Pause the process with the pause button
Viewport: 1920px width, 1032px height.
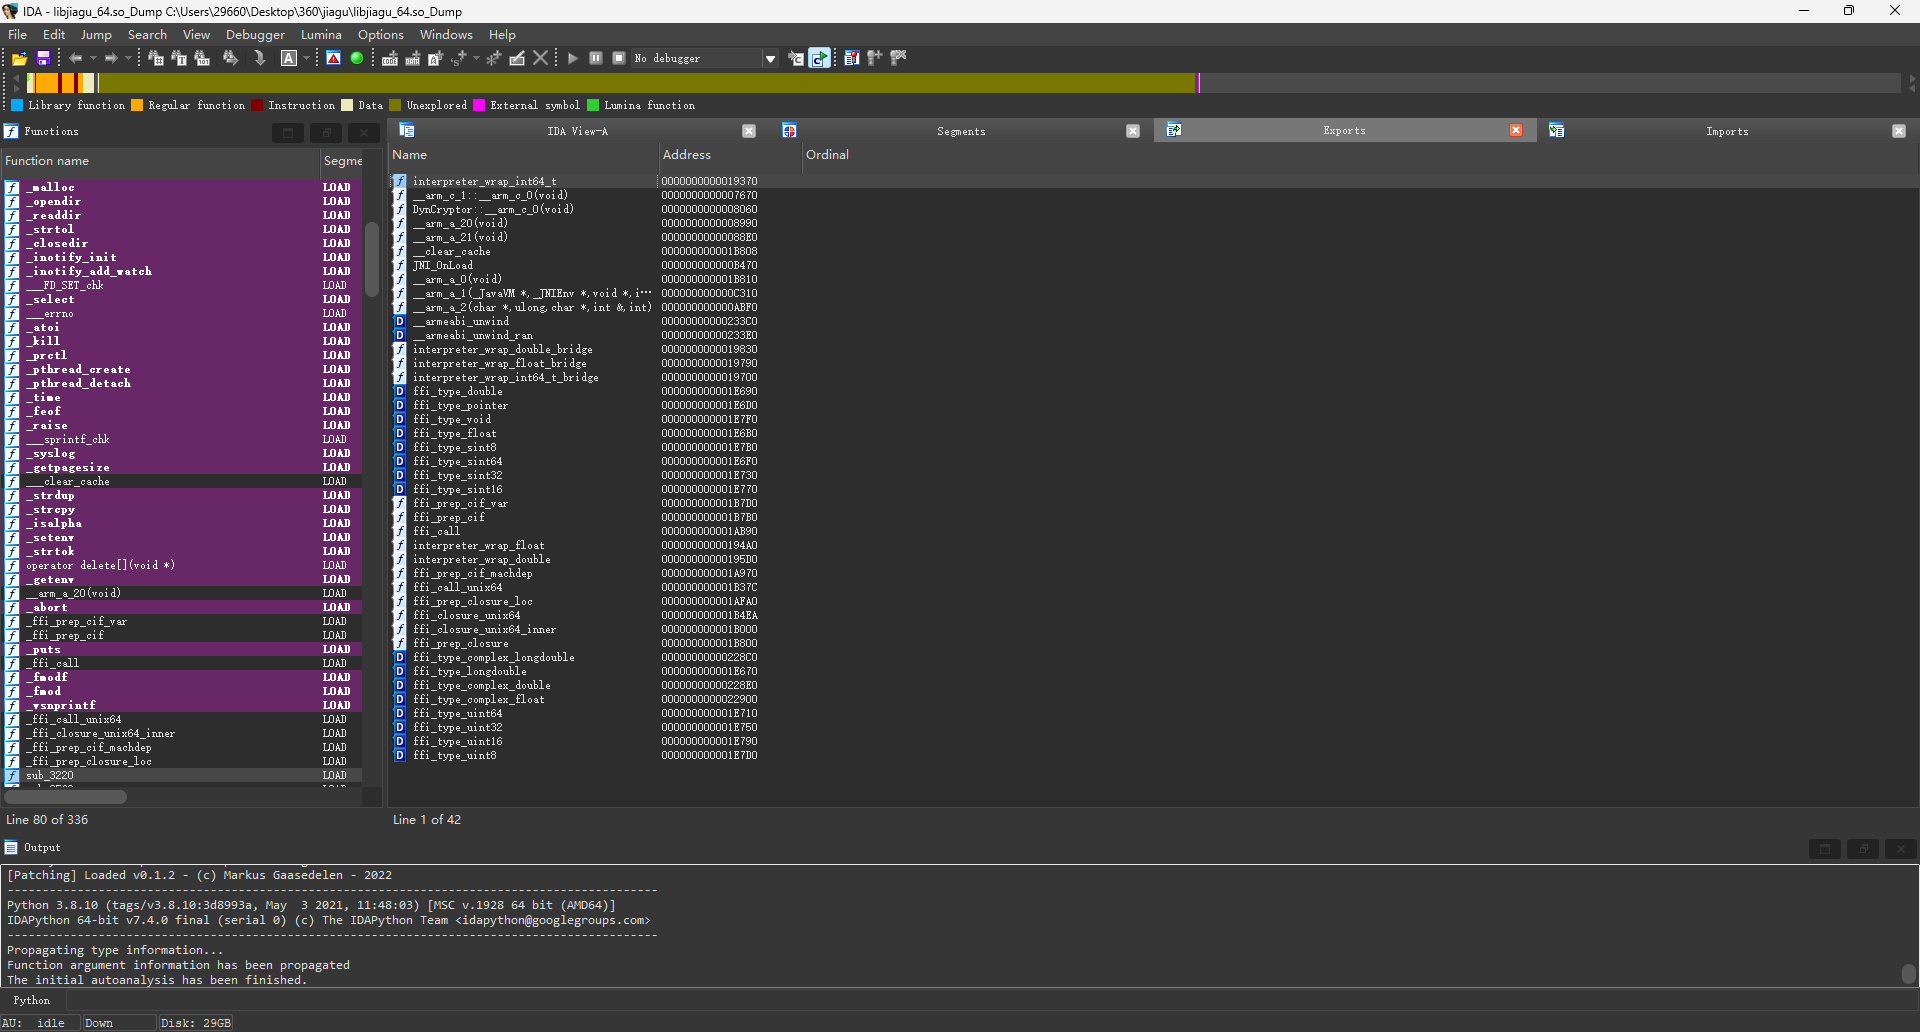[x=596, y=59]
